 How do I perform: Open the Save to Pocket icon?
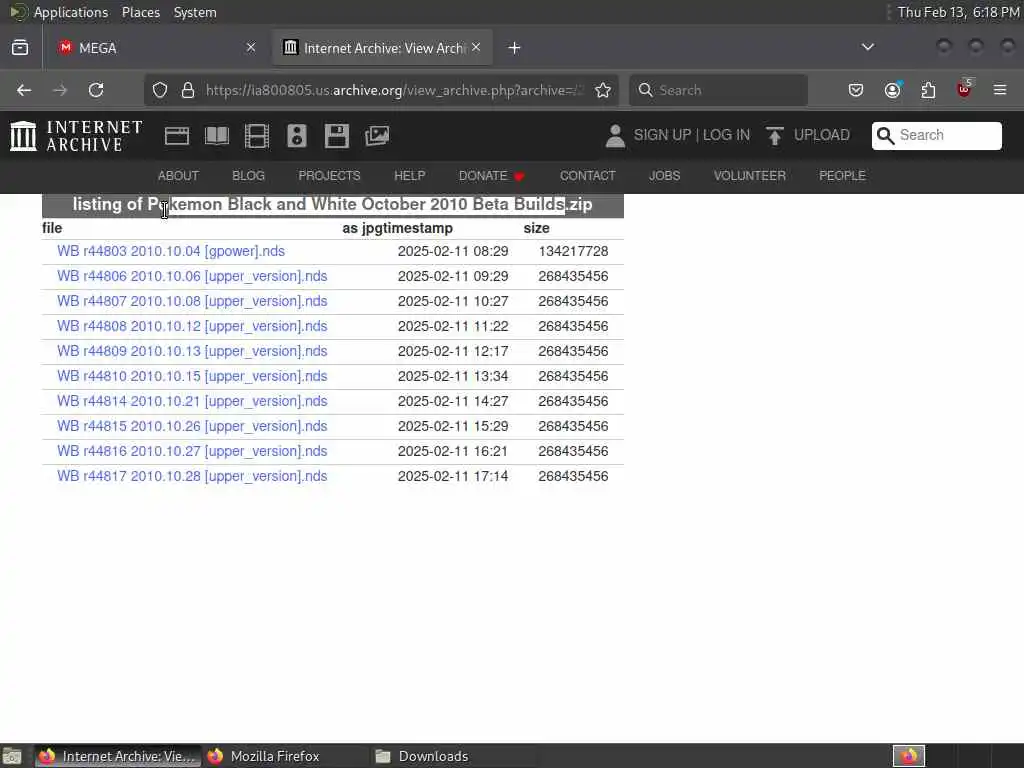point(856,90)
